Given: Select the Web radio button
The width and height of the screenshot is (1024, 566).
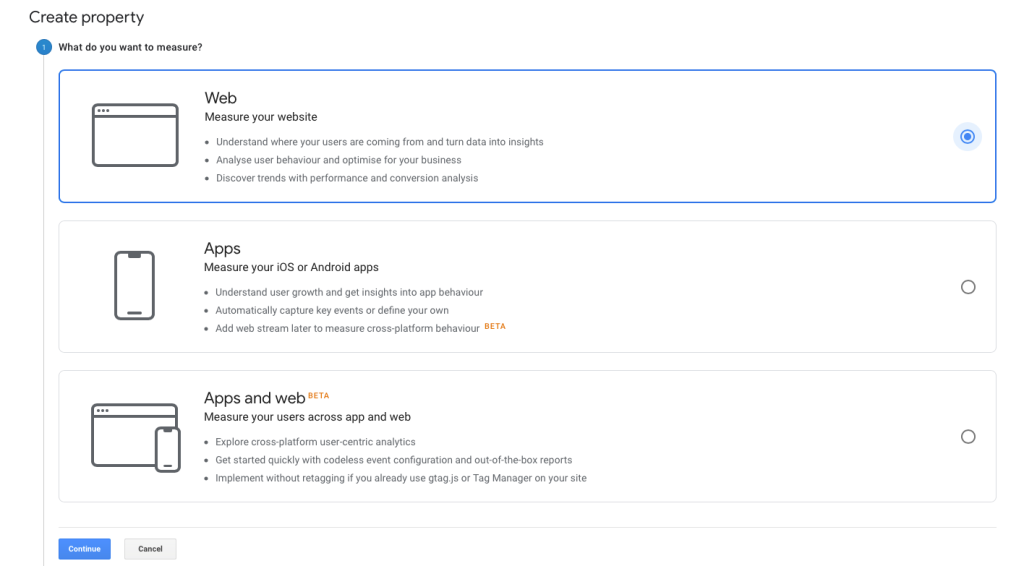Looking at the screenshot, I should pyautogui.click(x=967, y=137).
